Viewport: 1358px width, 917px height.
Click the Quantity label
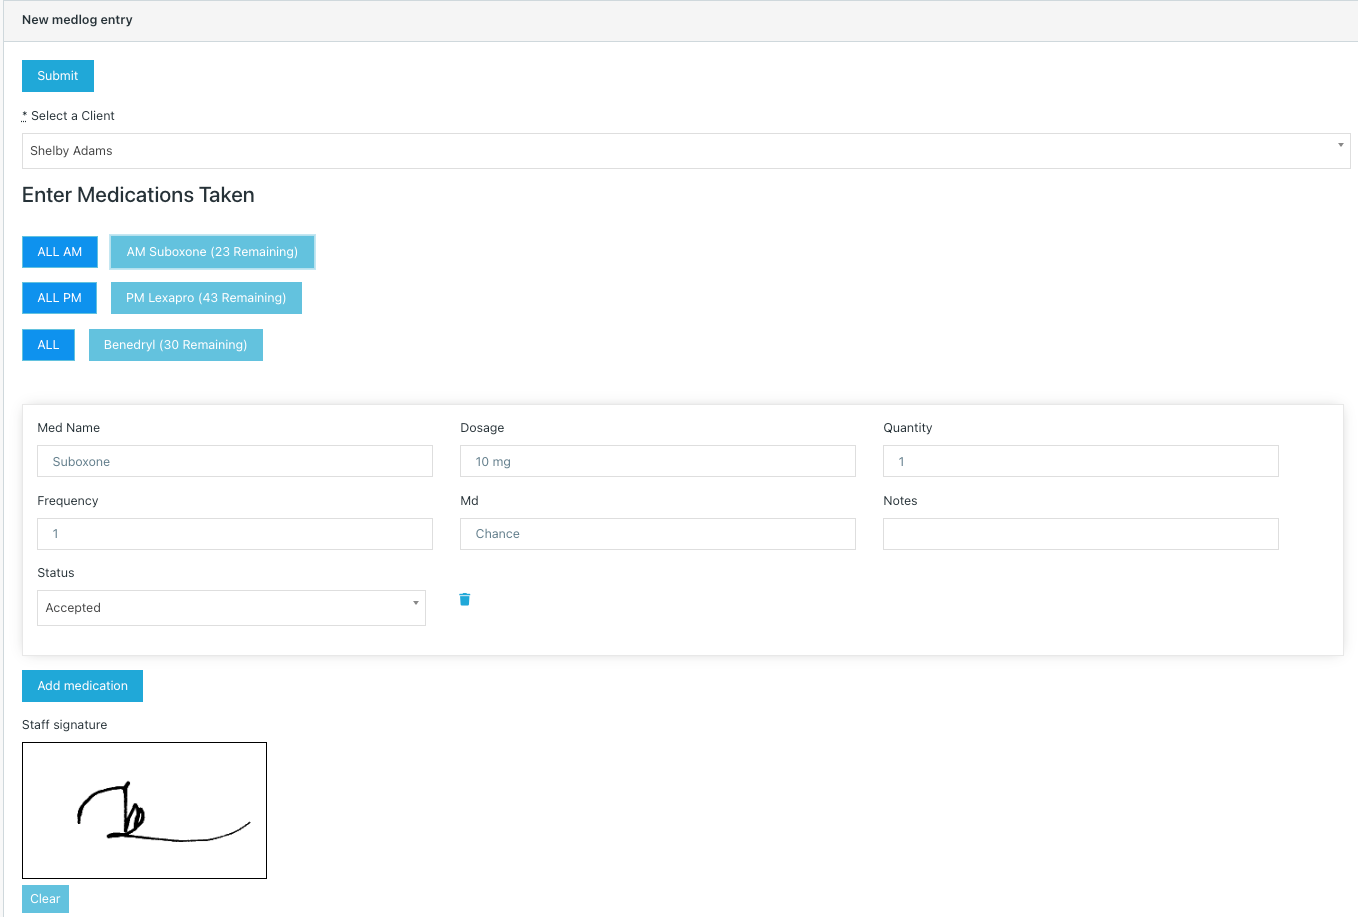pyautogui.click(x=908, y=428)
